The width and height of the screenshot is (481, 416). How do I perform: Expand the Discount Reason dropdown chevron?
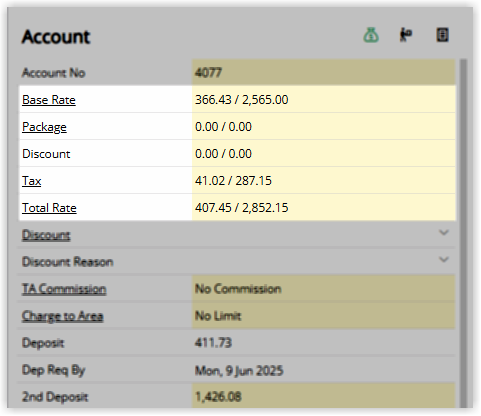coord(444,259)
